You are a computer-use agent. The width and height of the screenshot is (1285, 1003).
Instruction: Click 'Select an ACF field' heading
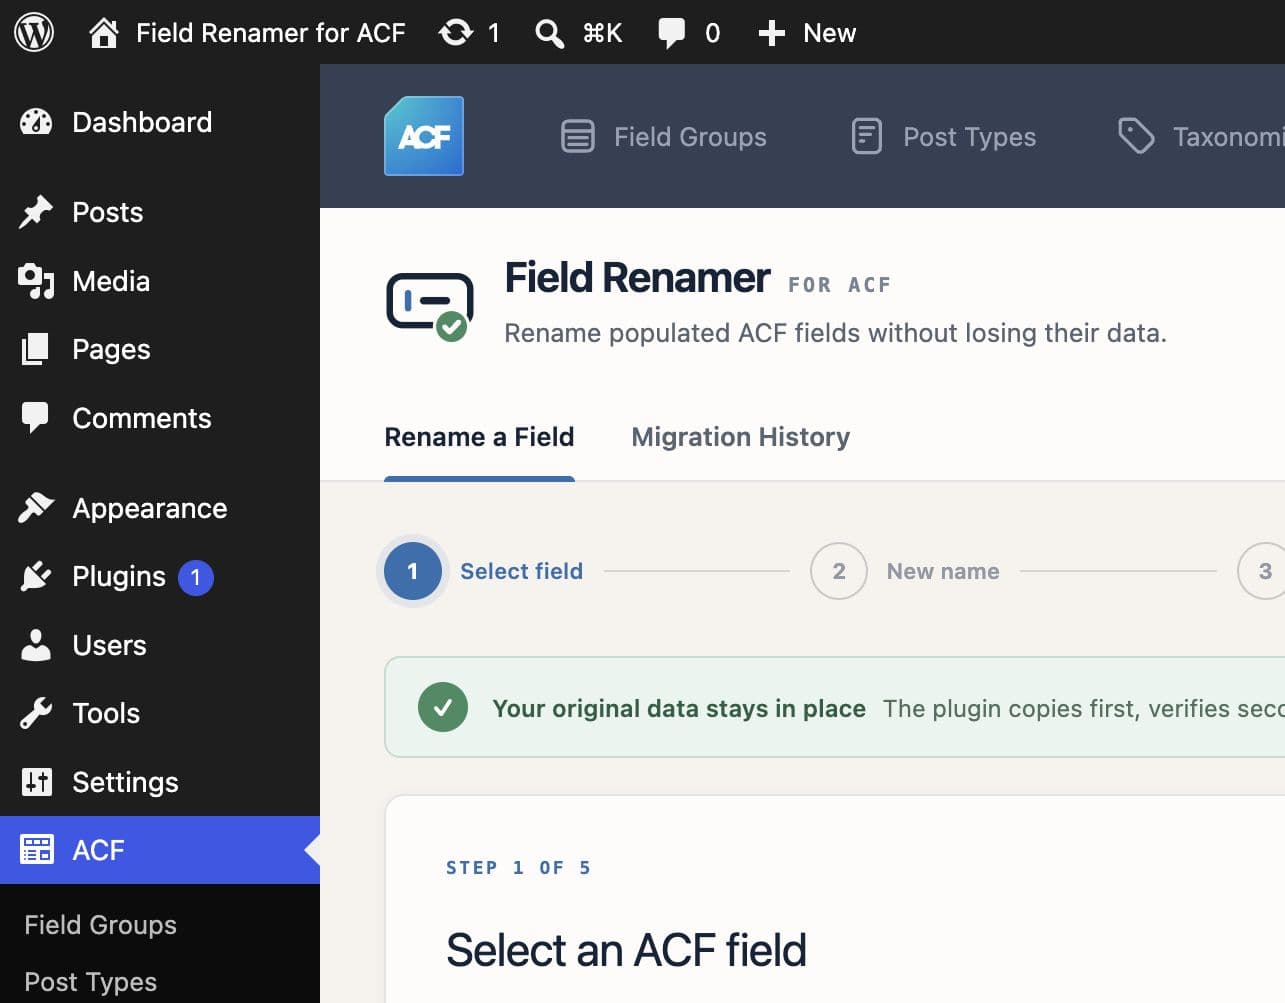tap(626, 950)
